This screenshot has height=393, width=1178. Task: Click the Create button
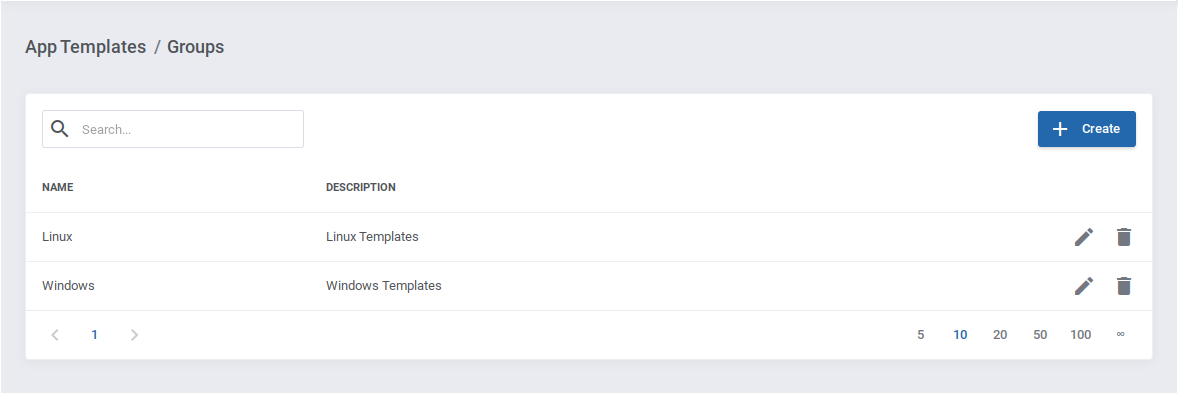(x=1086, y=129)
